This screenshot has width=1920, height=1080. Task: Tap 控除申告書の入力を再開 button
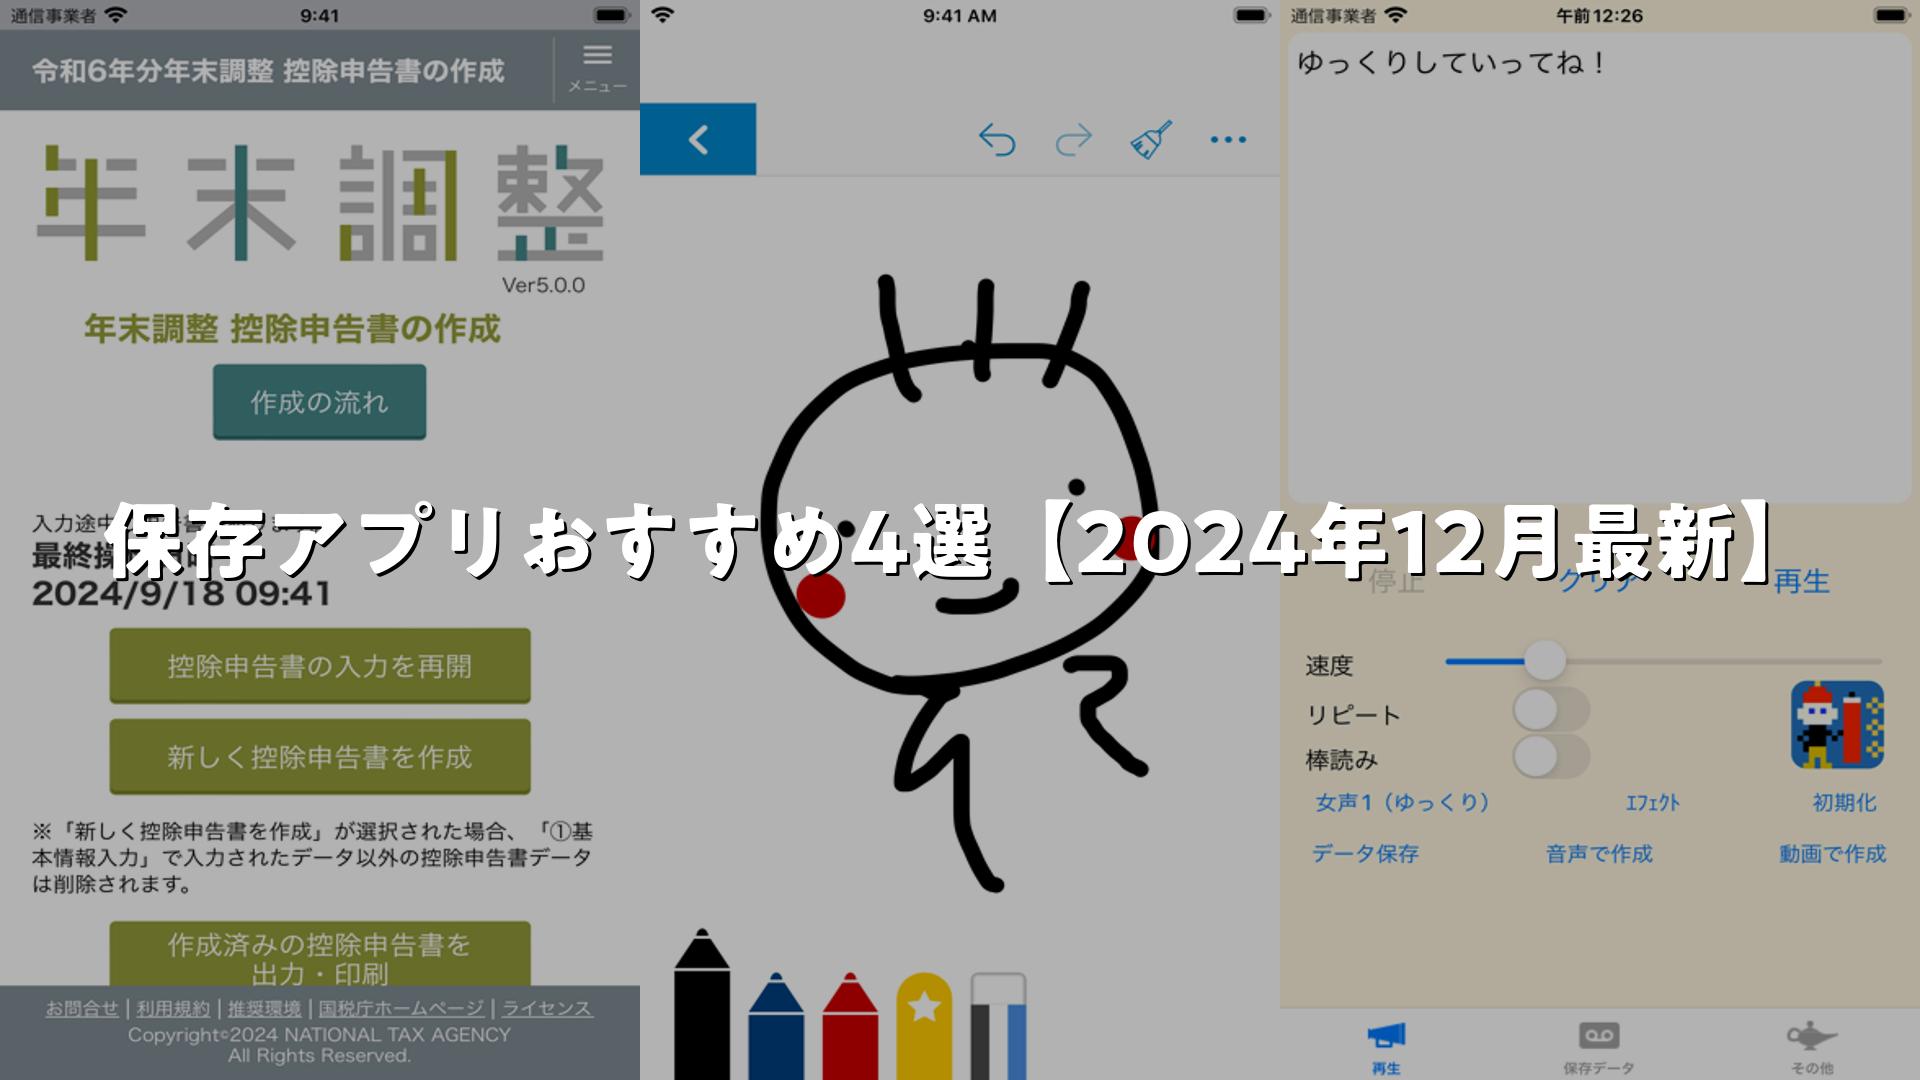(x=320, y=666)
